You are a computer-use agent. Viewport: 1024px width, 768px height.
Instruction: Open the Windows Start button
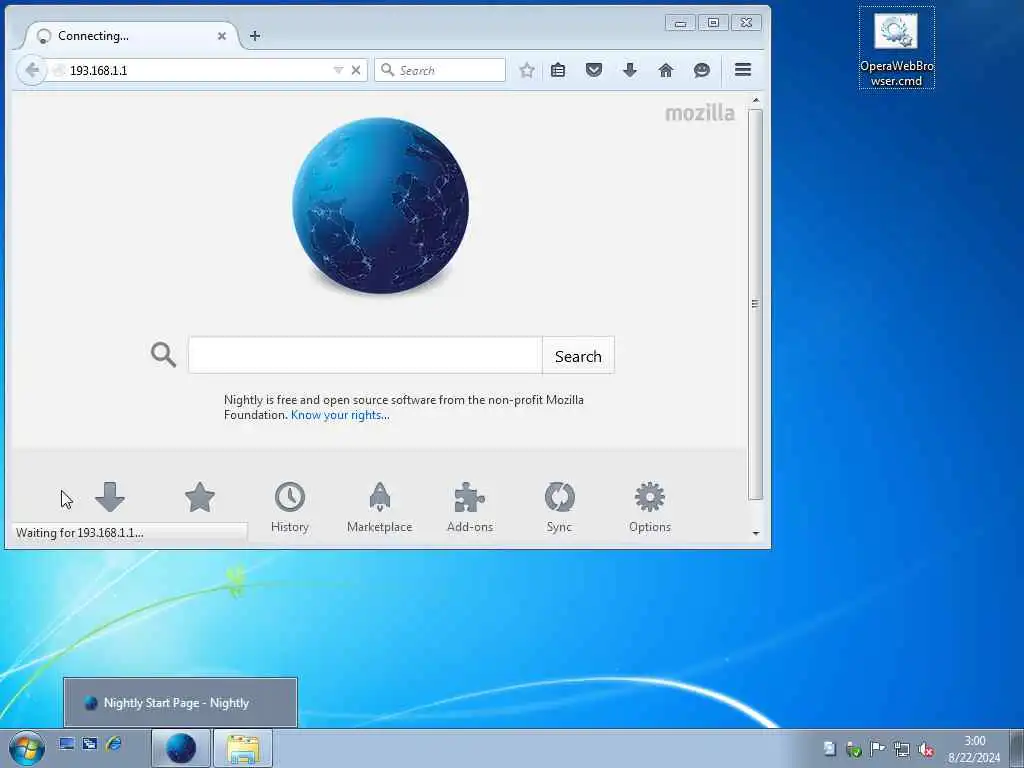tap(26, 748)
